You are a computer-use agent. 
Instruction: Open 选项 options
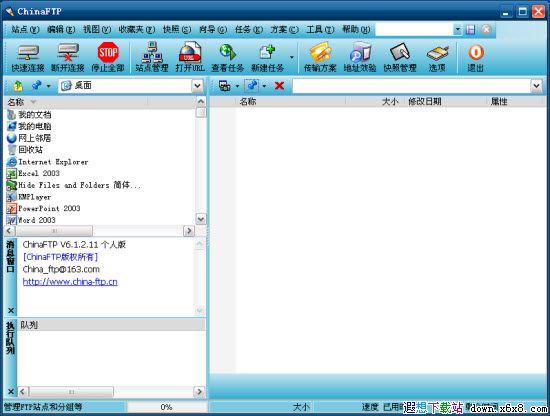tap(437, 58)
